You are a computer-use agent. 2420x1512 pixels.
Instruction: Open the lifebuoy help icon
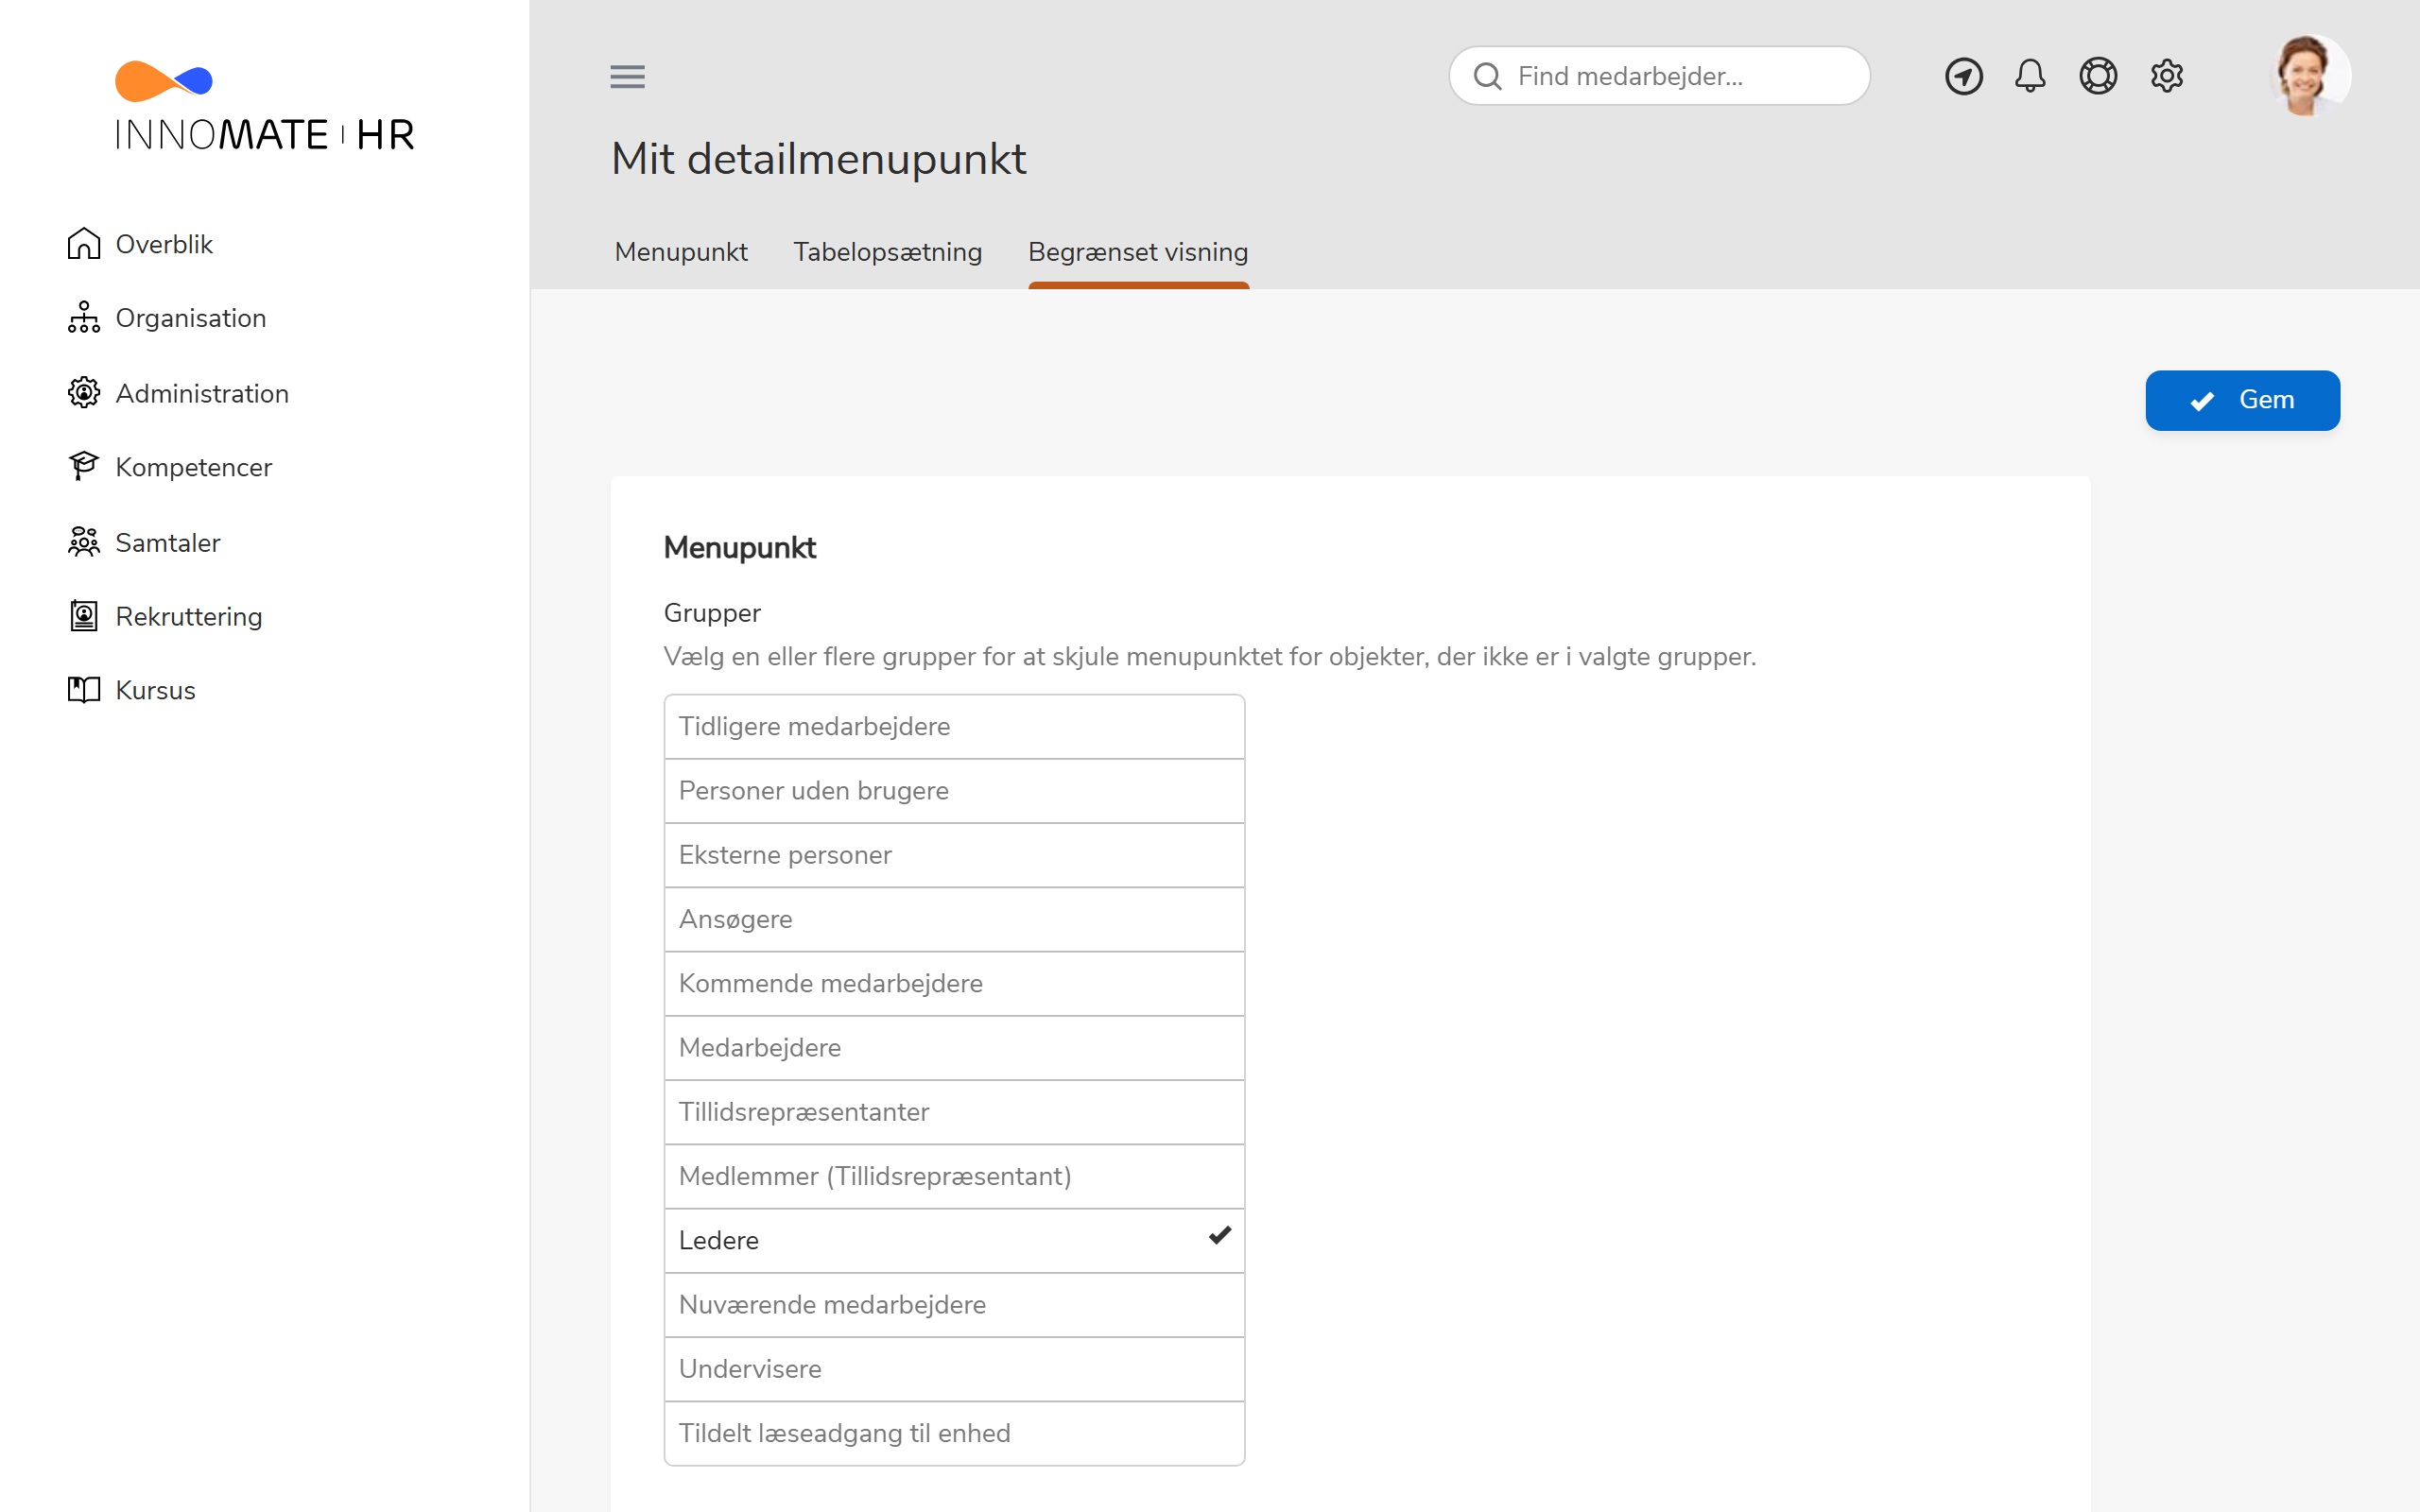pyautogui.click(x=2098, y=76)
